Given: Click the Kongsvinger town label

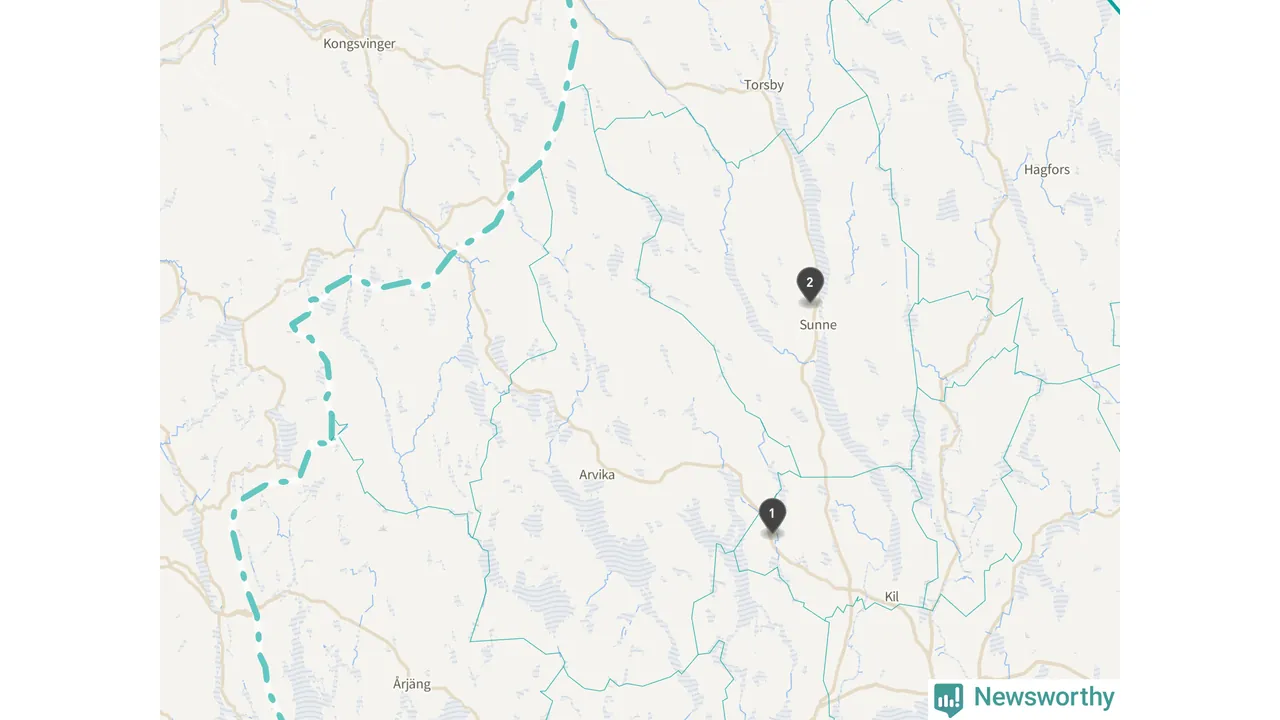Looking at the screenshot, I should 359,44.
